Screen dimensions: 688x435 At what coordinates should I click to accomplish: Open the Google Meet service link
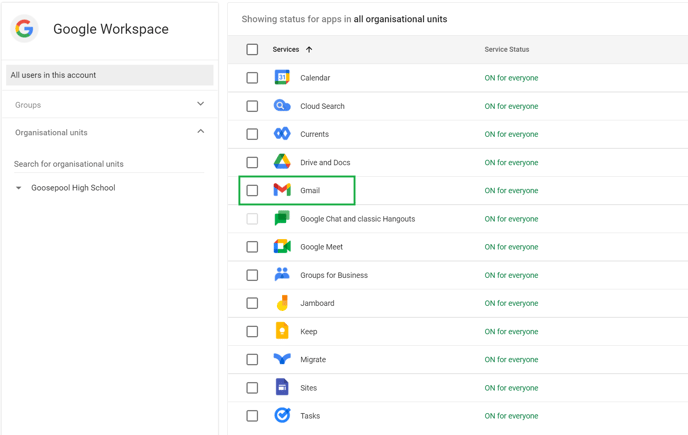coord(321,247)
